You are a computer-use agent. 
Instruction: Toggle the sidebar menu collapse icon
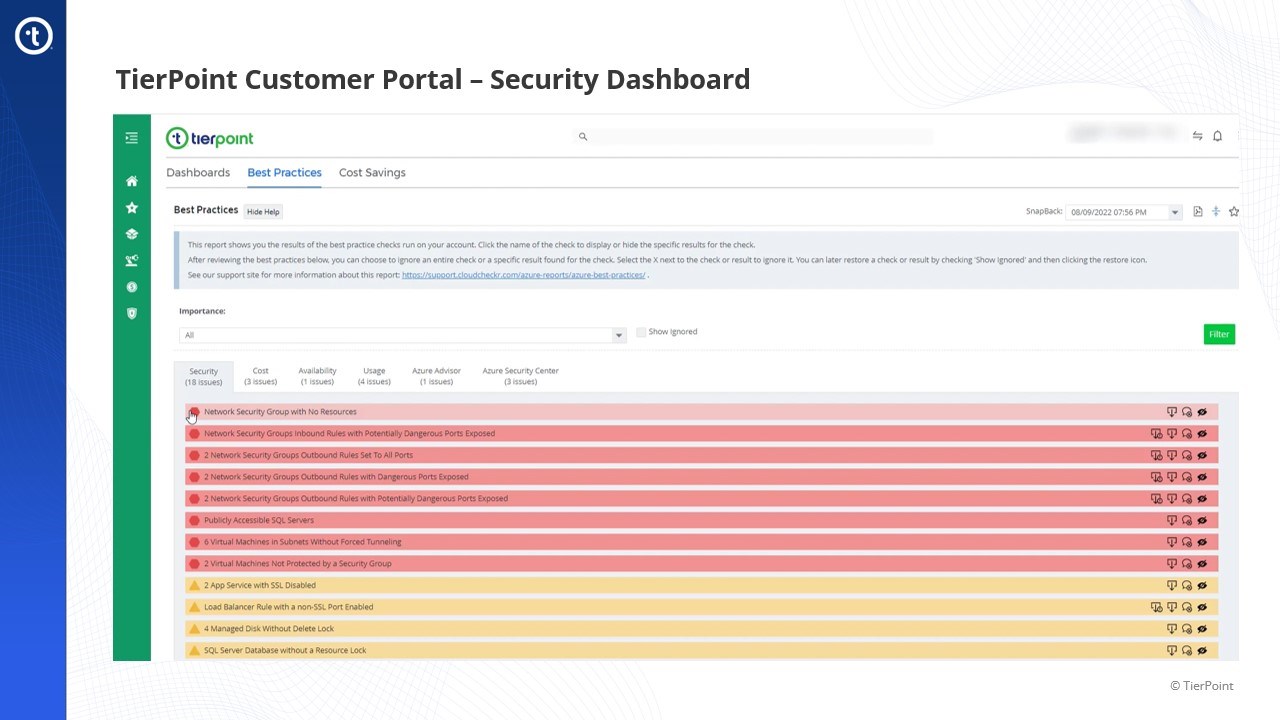[x=131, y=138]
